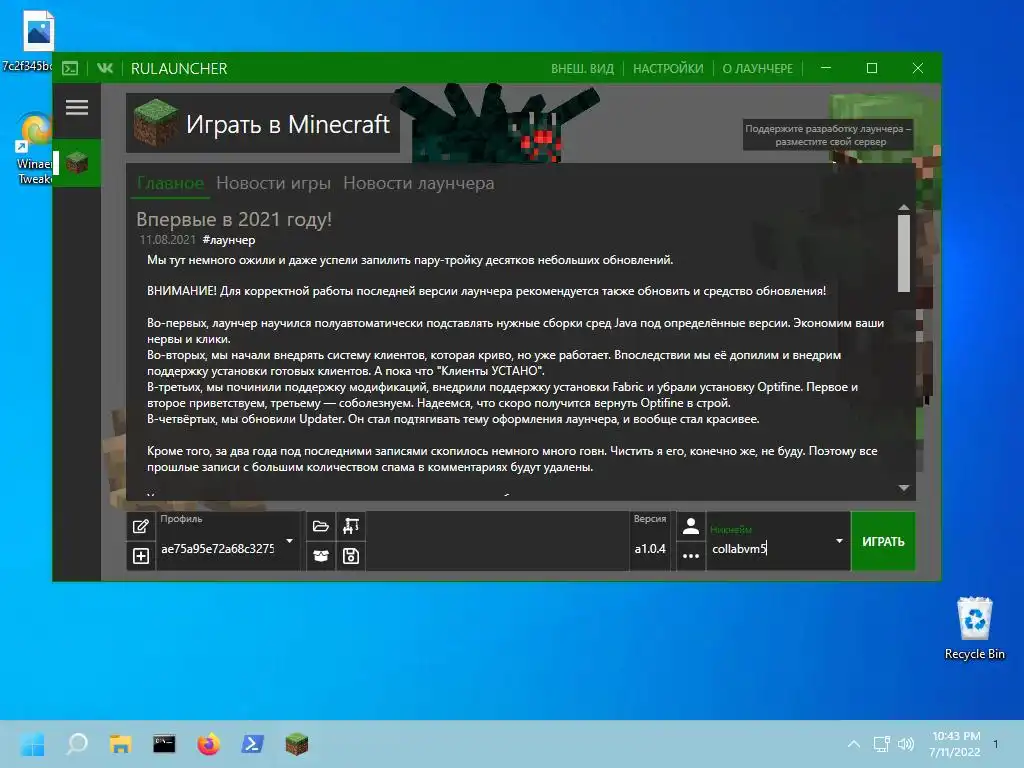Open the game folder icon
This screenshot has width=1024, height=768.
[321, 526]
